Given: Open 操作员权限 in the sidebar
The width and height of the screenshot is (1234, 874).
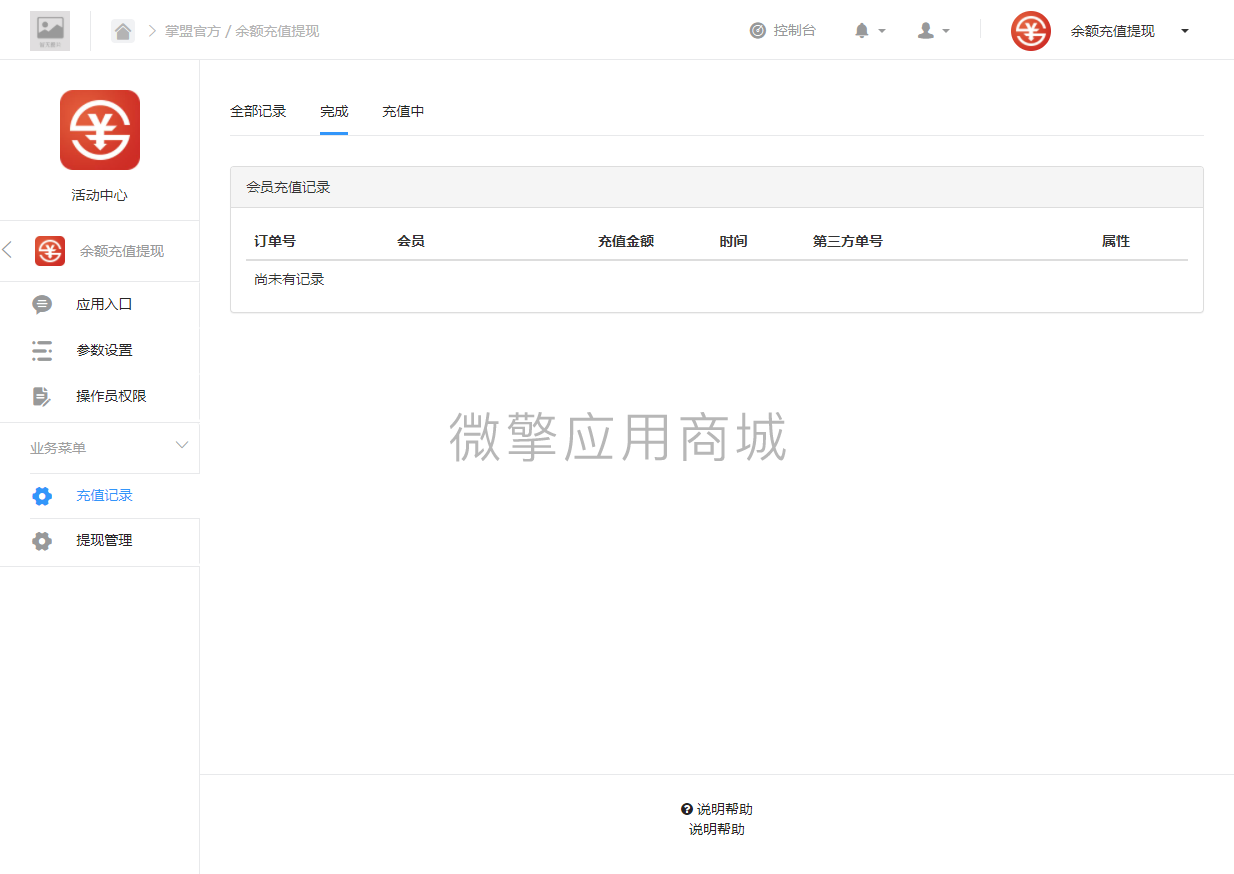Looking at the screenshot, I should 111,396.
